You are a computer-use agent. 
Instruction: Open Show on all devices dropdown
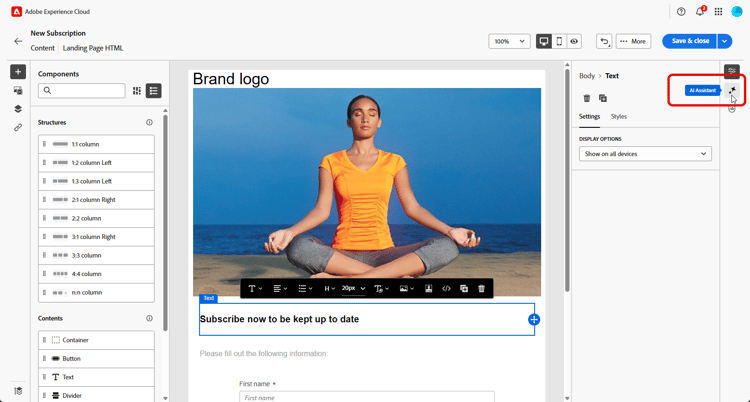click(x=645, y=154)
